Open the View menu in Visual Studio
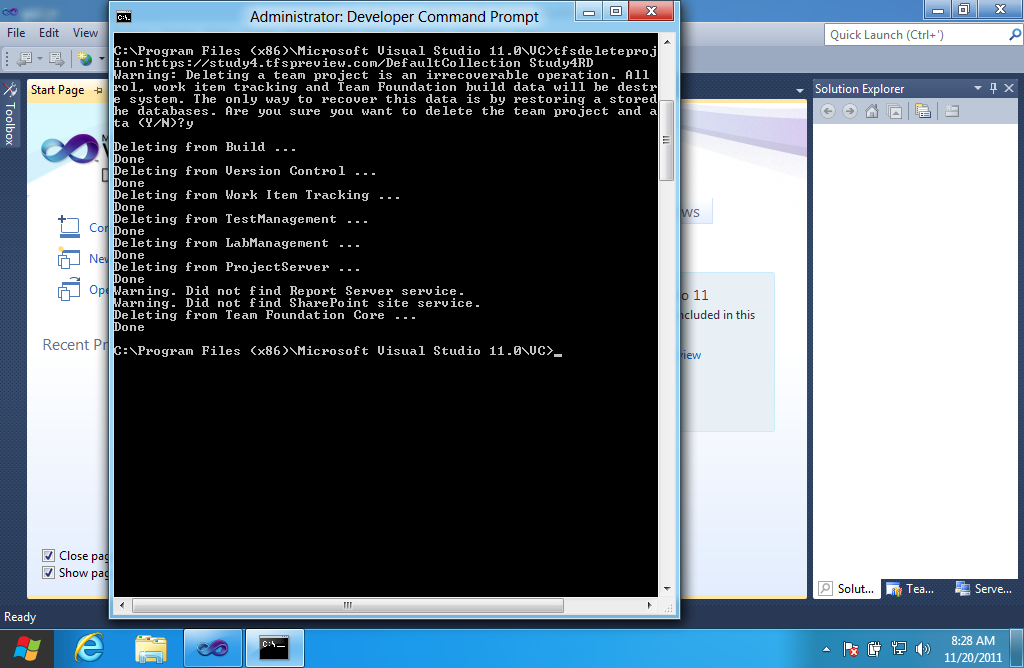The width and height of the screenshot is (1024, 668). (85, 33)
